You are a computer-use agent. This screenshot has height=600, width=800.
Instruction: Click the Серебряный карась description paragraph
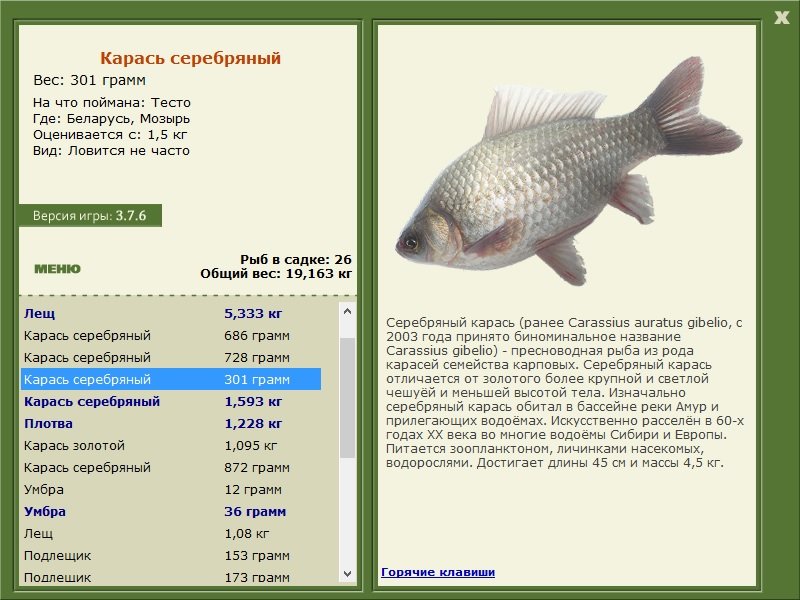(x=564, y=392)
